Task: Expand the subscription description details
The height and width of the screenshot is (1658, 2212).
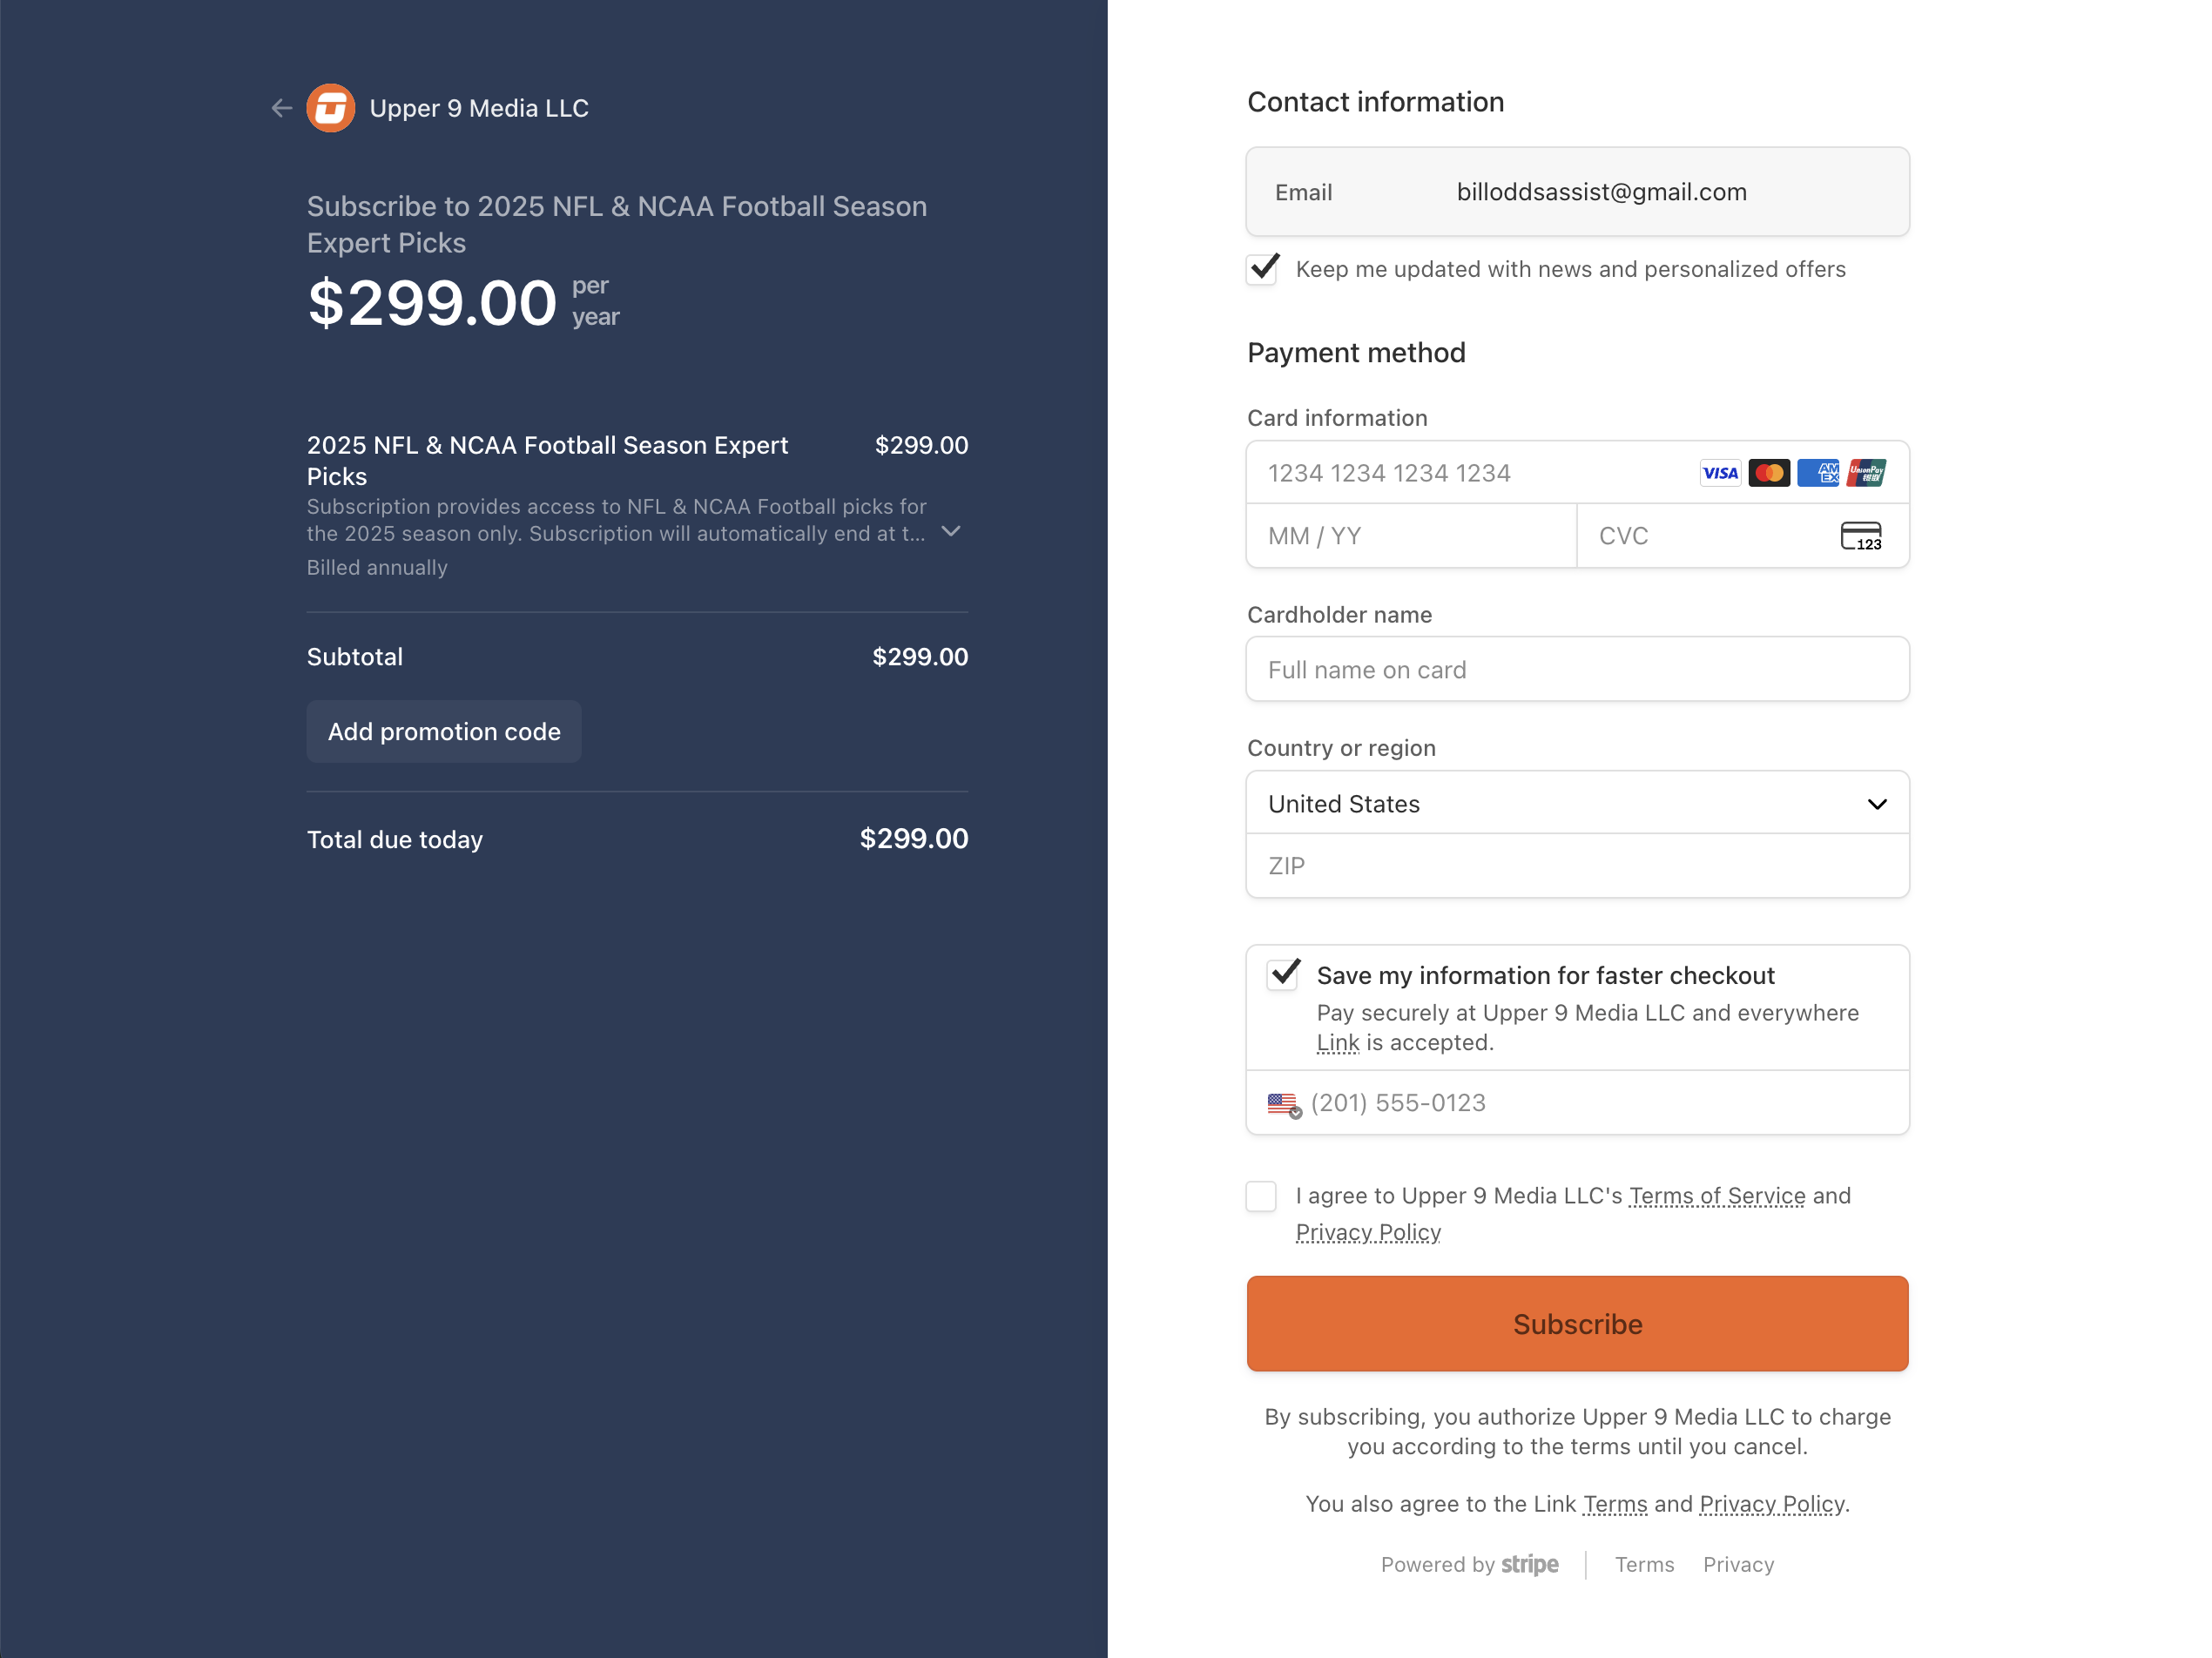Action: pyautogui.click(x=950, y=533)
